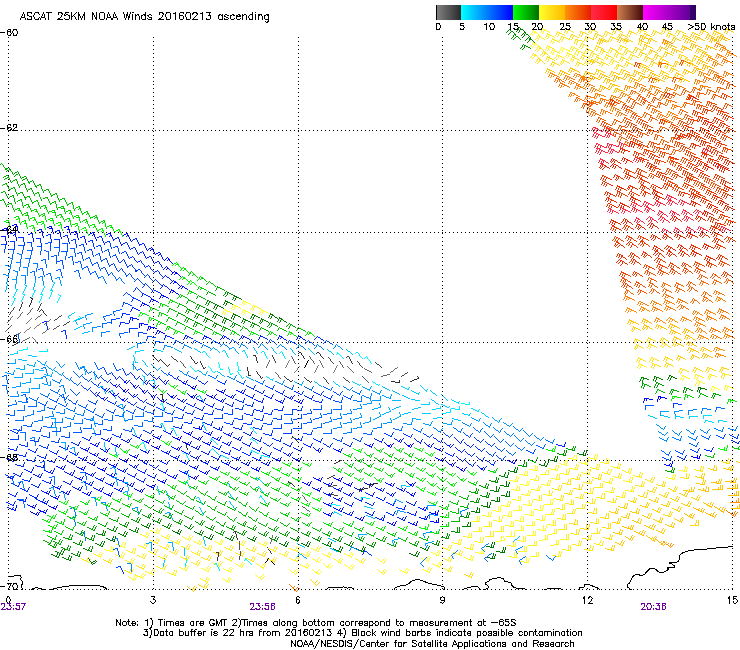This screenshot has height=650, width=740.
Task: Click the orange 25-30 knots legend swatch
Action: [x=578, y=12]
